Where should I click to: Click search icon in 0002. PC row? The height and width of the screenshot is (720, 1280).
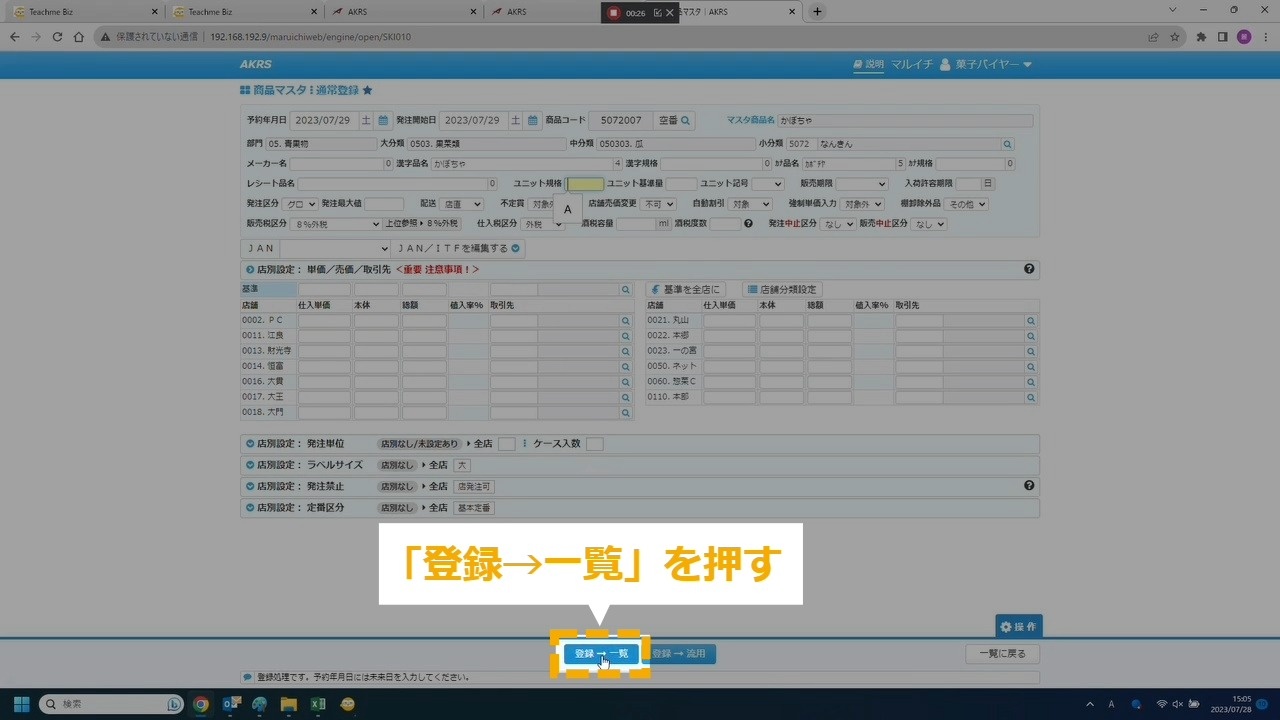[x=626, y=321]
